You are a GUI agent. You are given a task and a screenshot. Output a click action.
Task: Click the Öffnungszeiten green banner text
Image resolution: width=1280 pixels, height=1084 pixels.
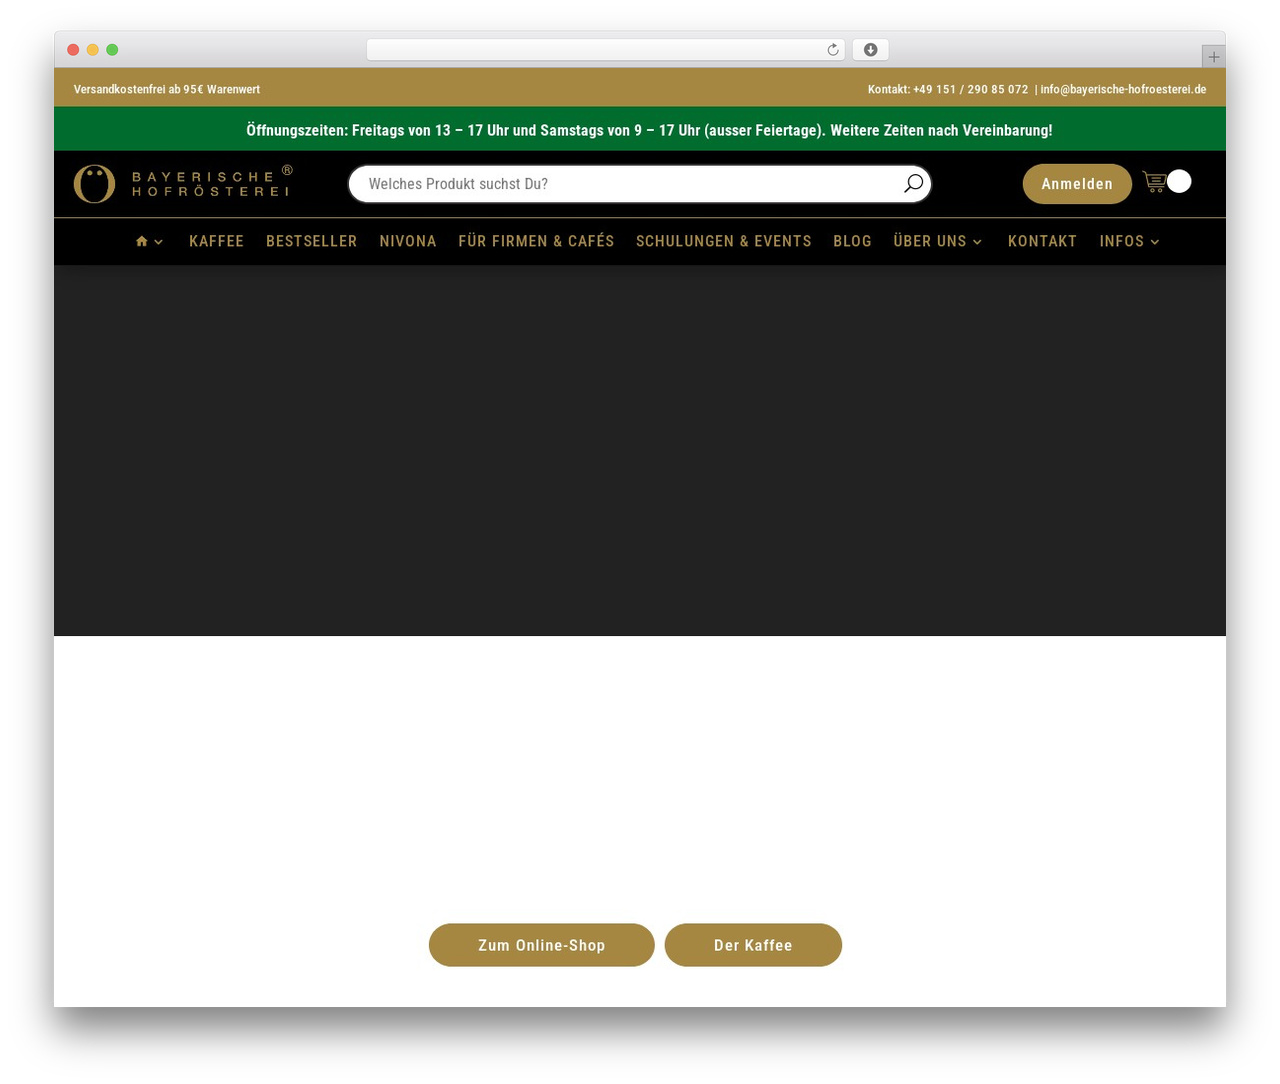pyautogui.click(x=649, y=130)
